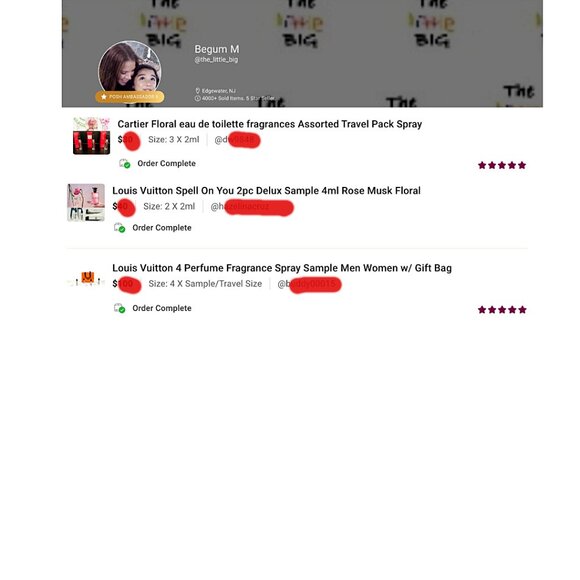Click Order Complete text under Cartier listing
The width and height of the screenshot is (580, 580).
(166, 163)
